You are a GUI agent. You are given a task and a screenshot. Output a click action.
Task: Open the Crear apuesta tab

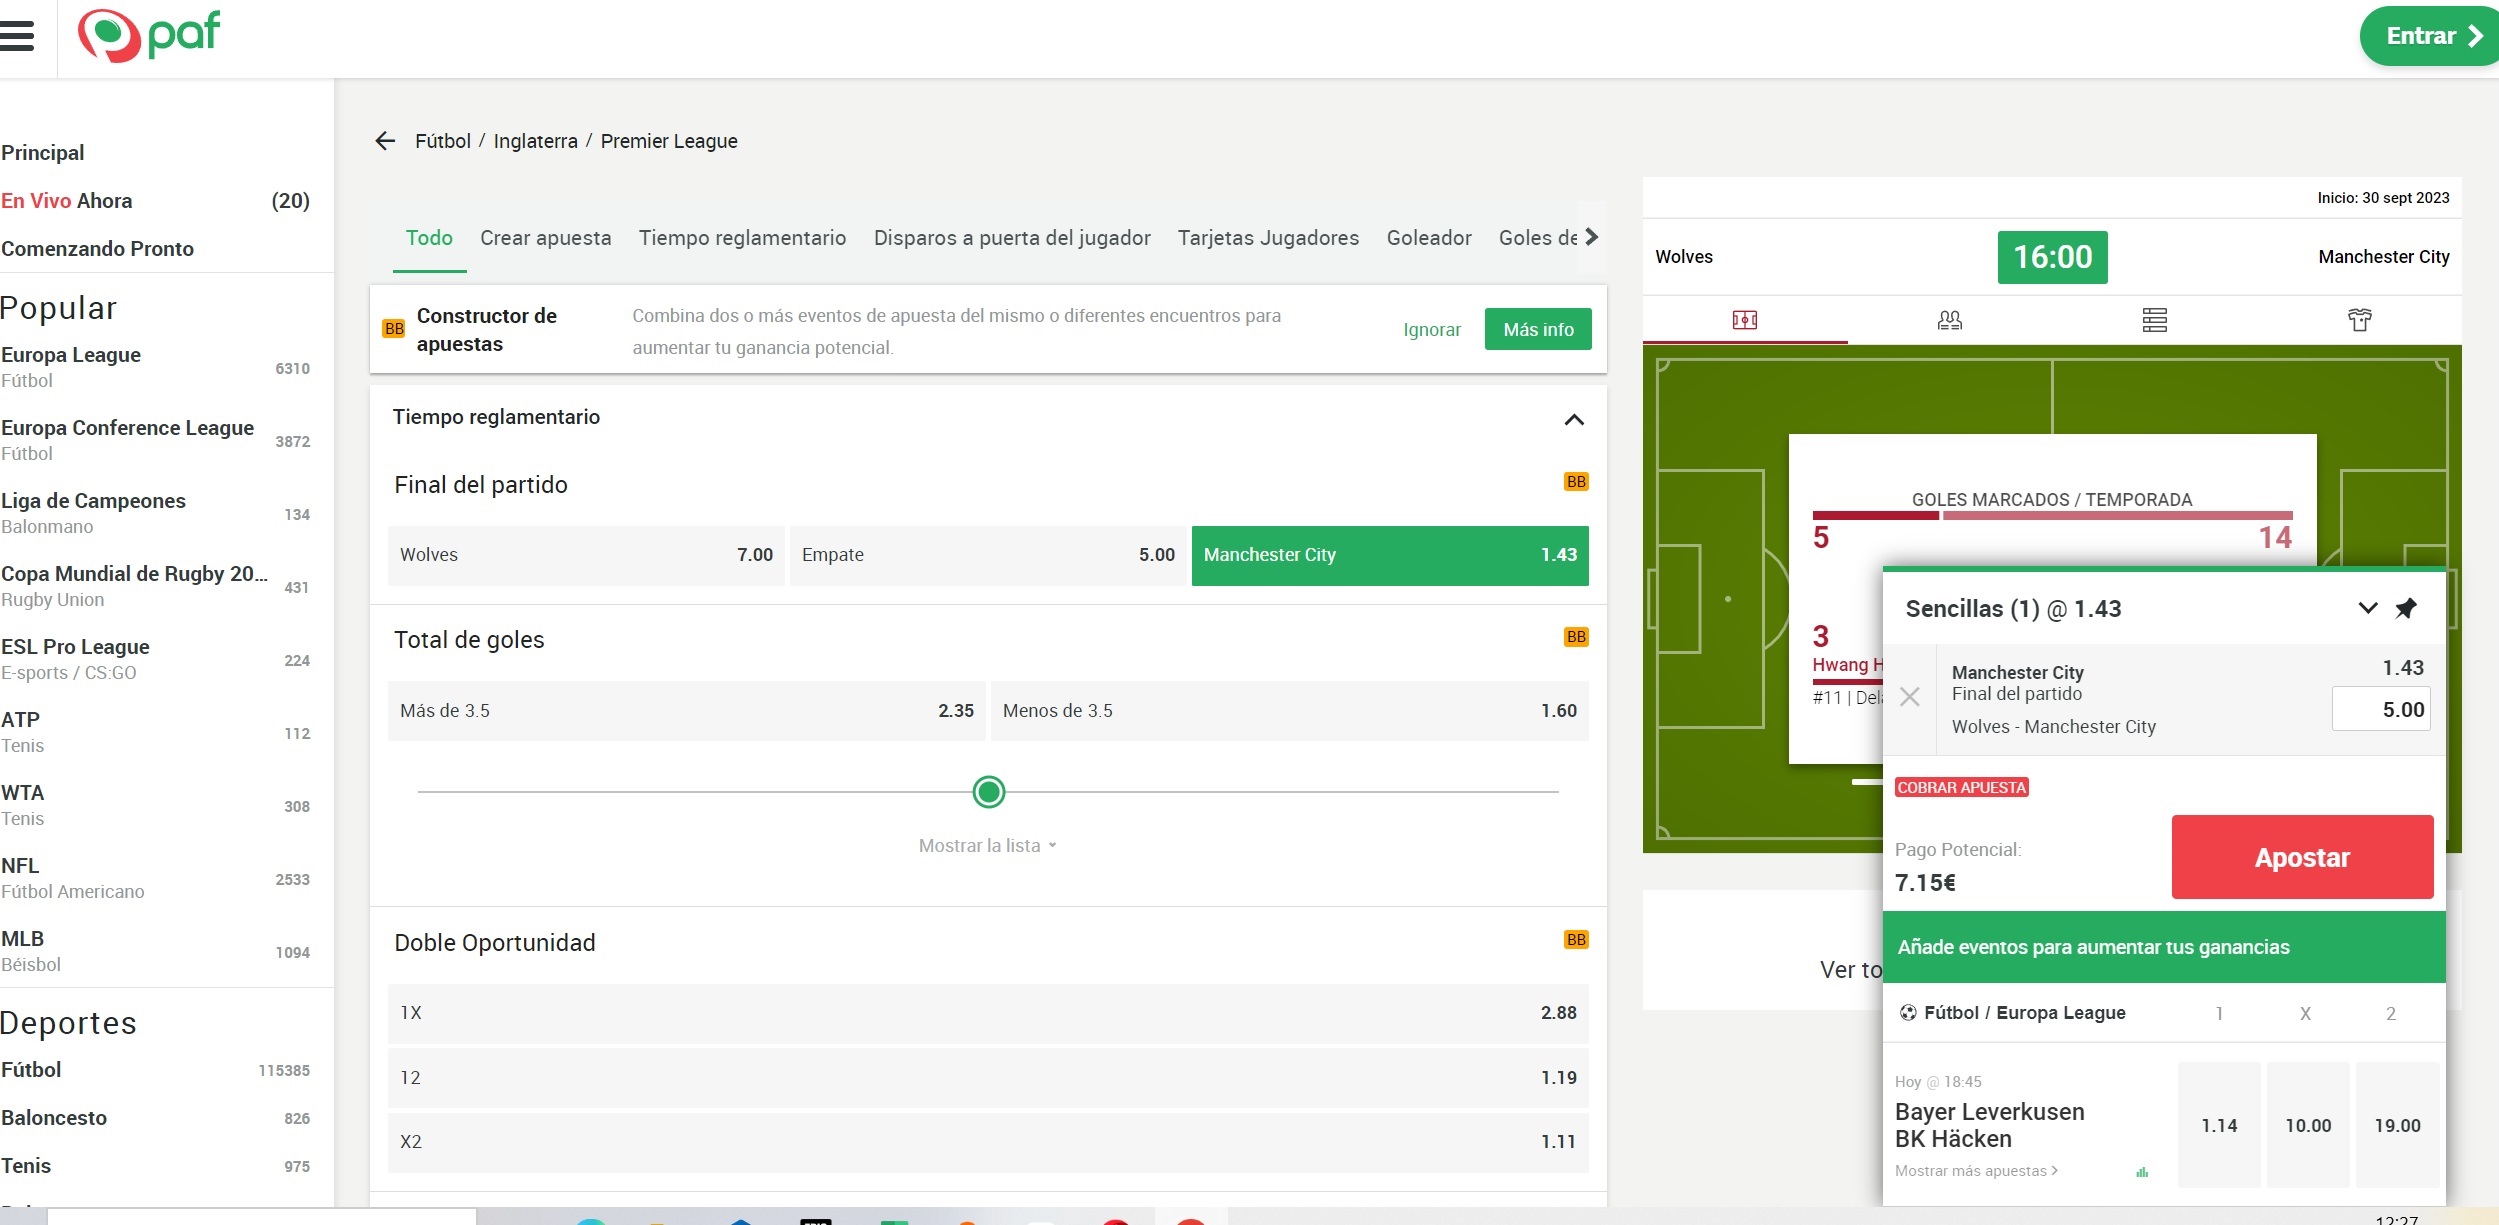coord(546,238)
